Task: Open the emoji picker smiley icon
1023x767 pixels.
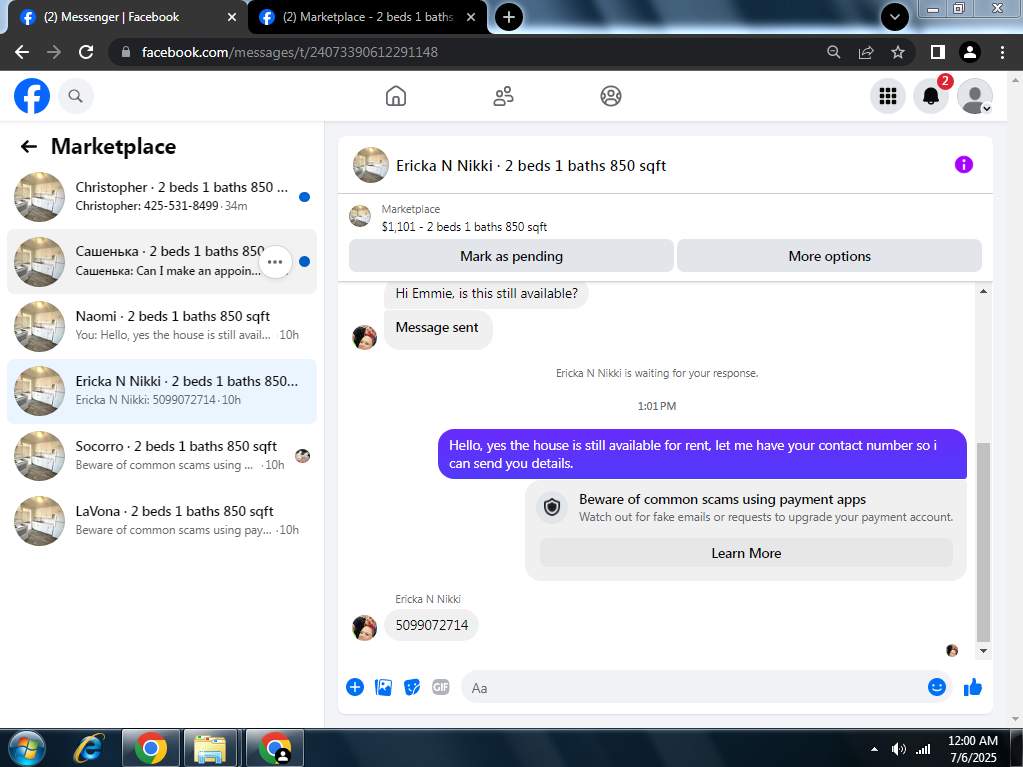Action: coord(936,687)
